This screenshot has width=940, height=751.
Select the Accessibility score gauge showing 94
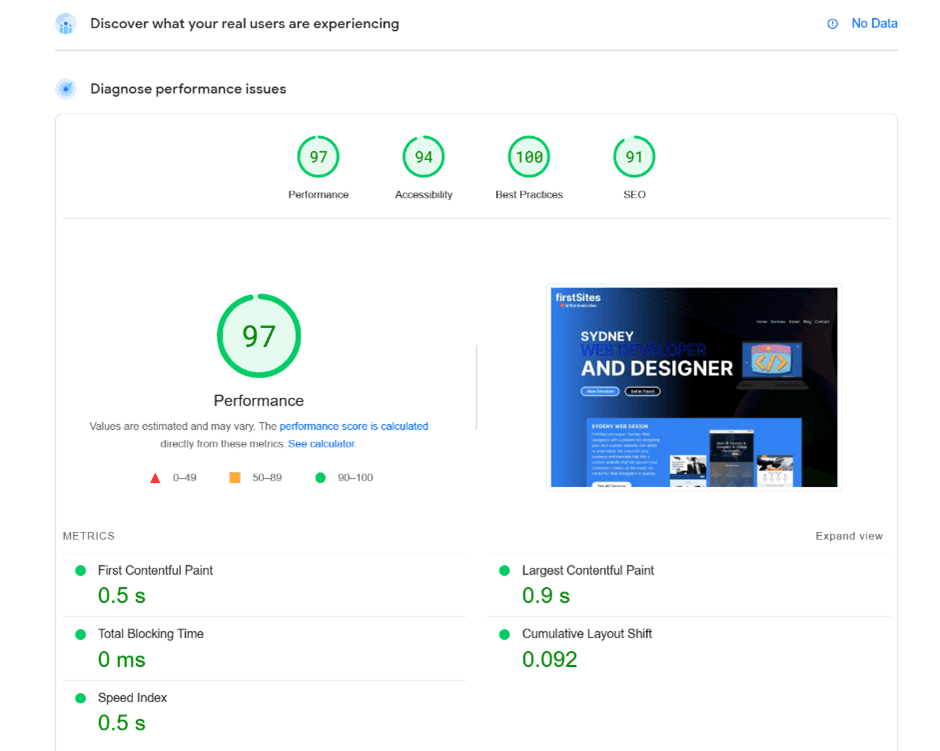point(423,156)
